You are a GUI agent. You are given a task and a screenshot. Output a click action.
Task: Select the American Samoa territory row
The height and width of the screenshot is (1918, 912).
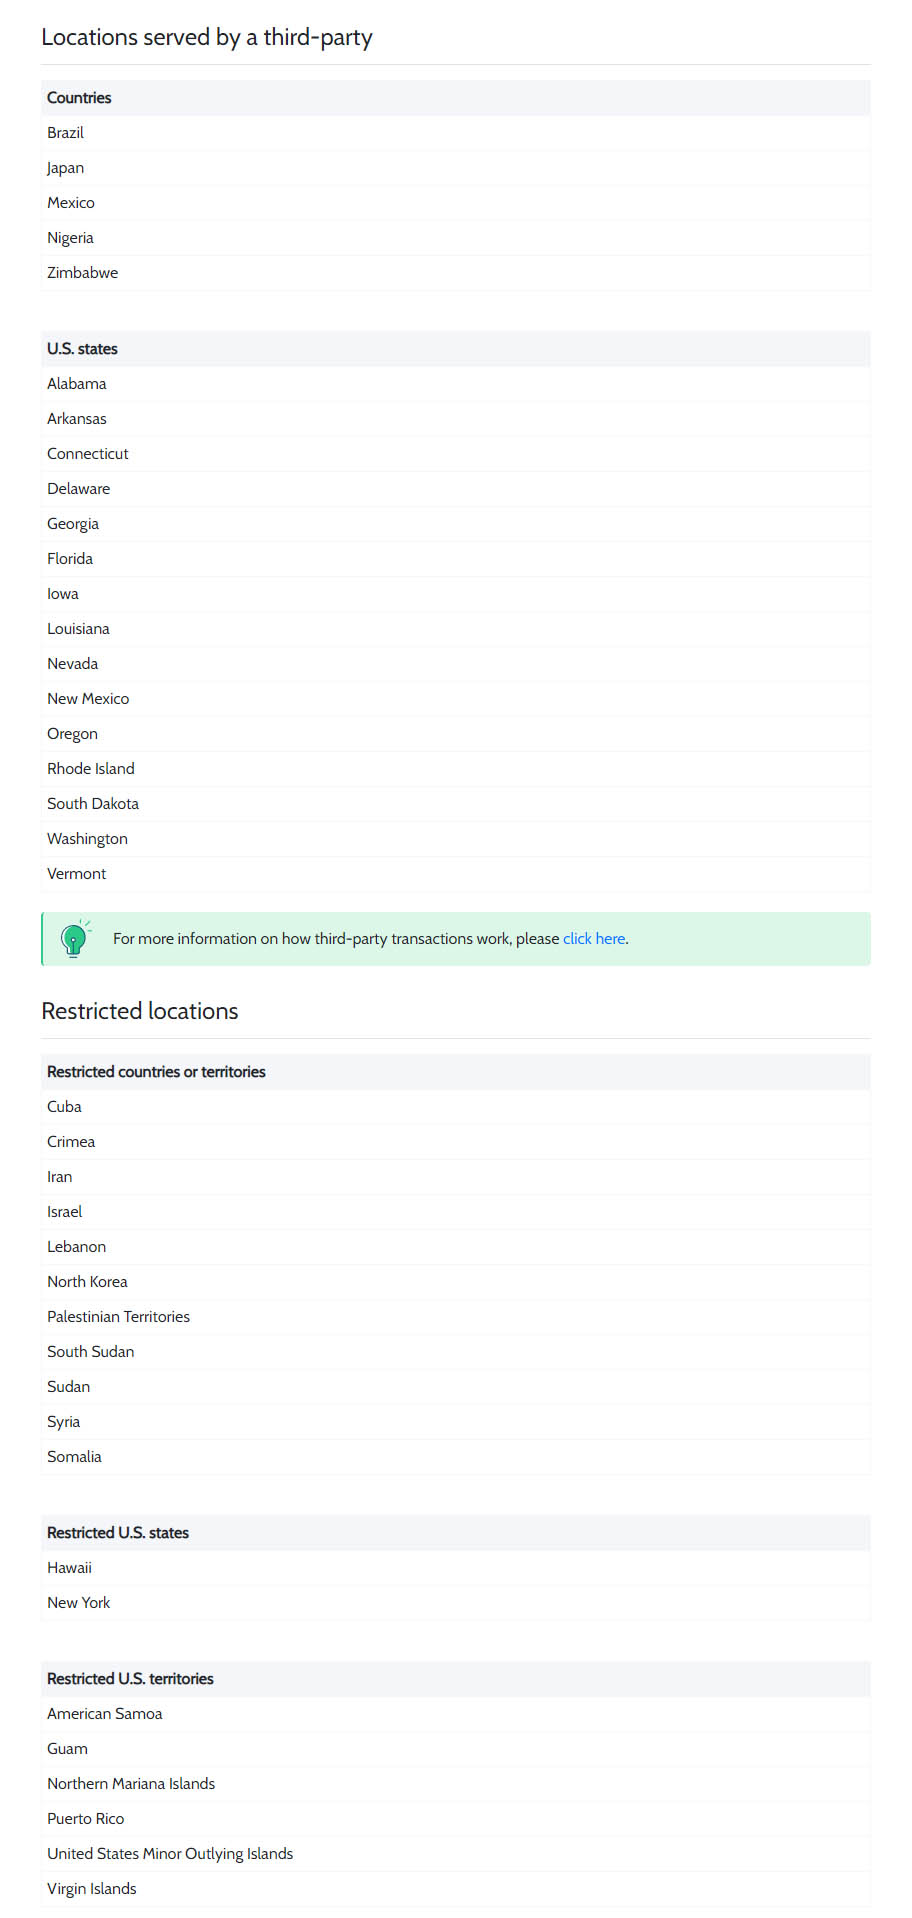point(456,1714)
